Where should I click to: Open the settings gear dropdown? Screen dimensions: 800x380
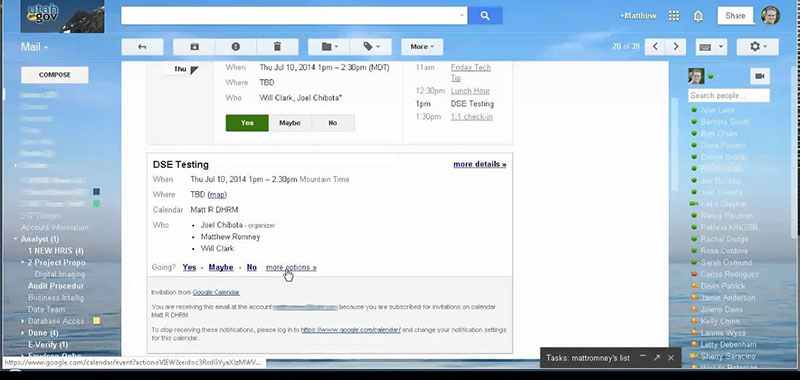point(758,47)
